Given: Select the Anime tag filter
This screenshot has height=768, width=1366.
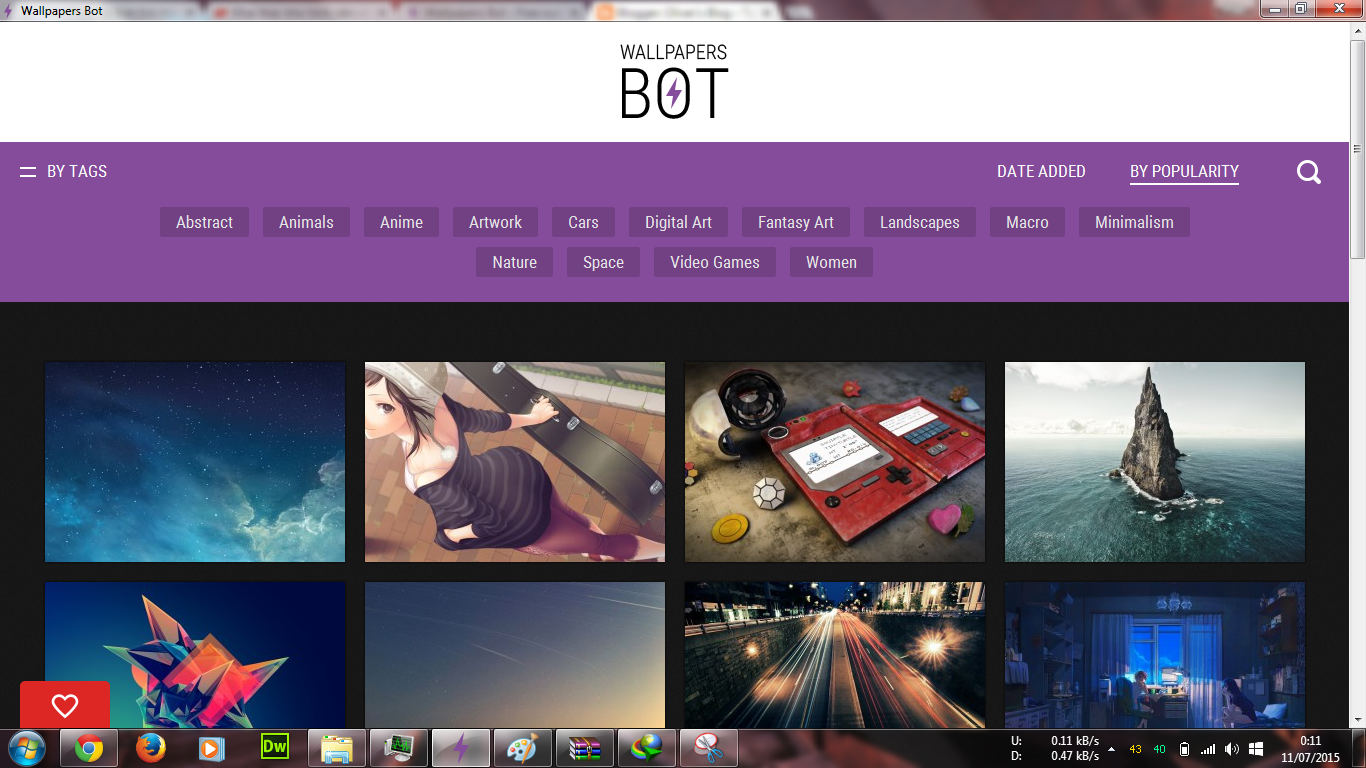Looking at the screenshot, I should point(401,222).
